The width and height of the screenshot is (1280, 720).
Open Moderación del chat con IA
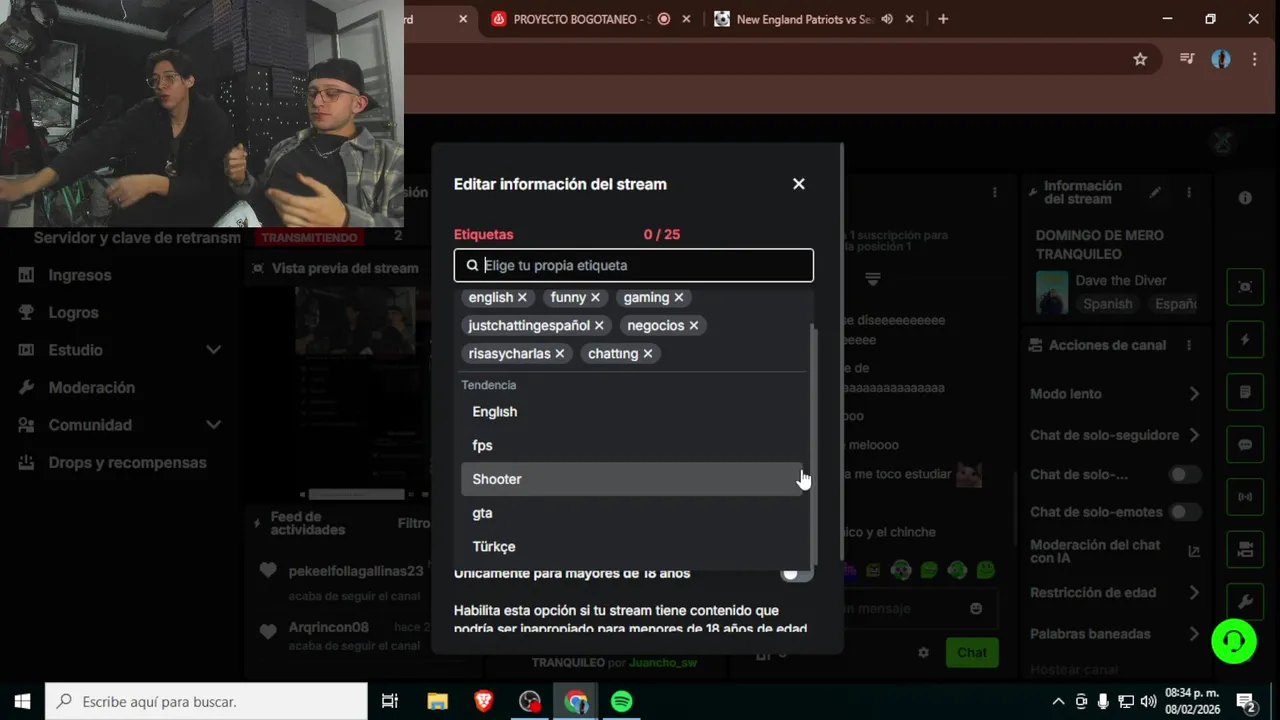(x=1115, y=551)
